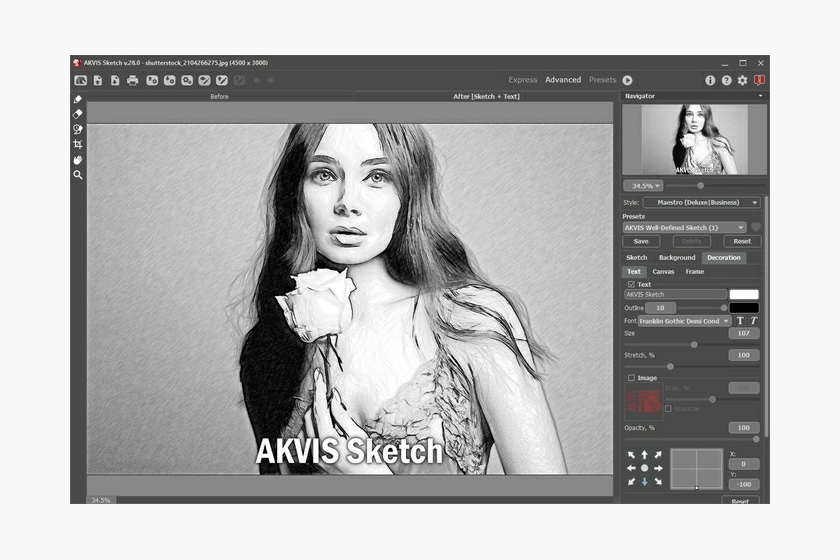The width and height of the screenshot is (840, 560).
Task: Click the black outline color swatch
Action: click(x=744, y=308)
